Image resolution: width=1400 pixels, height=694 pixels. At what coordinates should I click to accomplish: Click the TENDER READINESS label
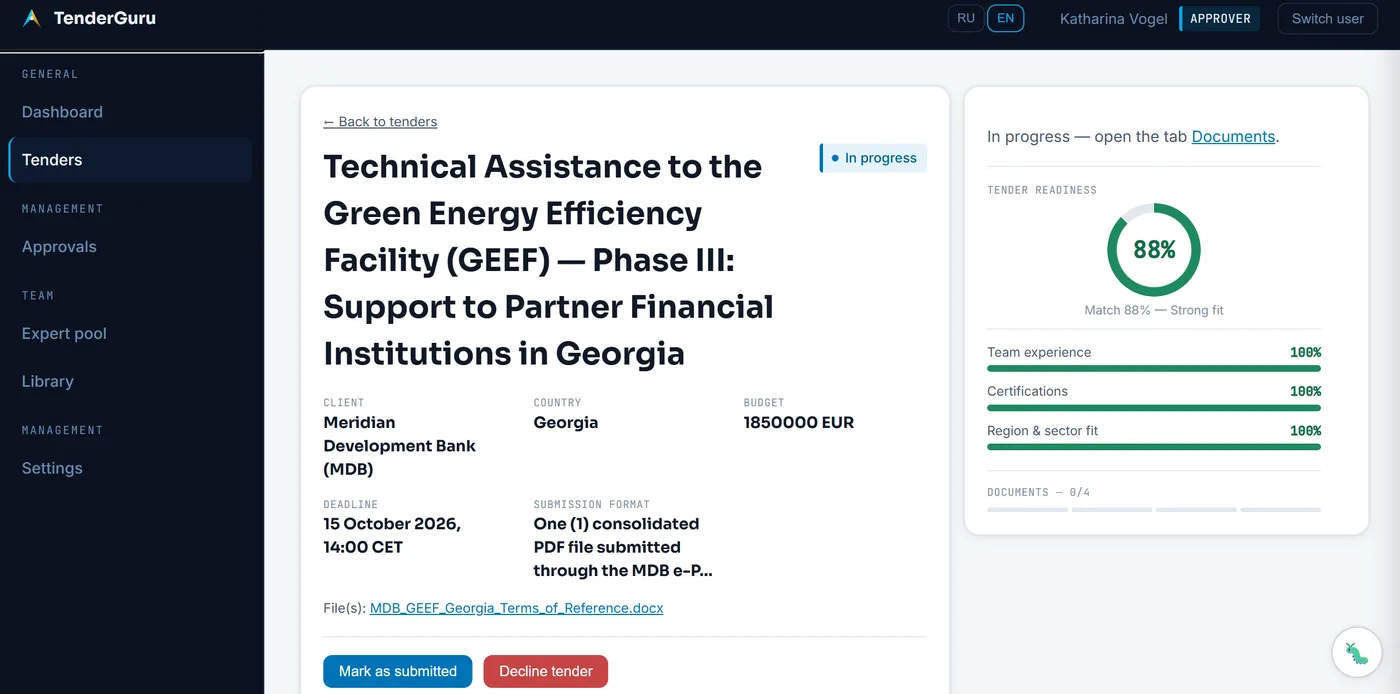point(1042,190)
